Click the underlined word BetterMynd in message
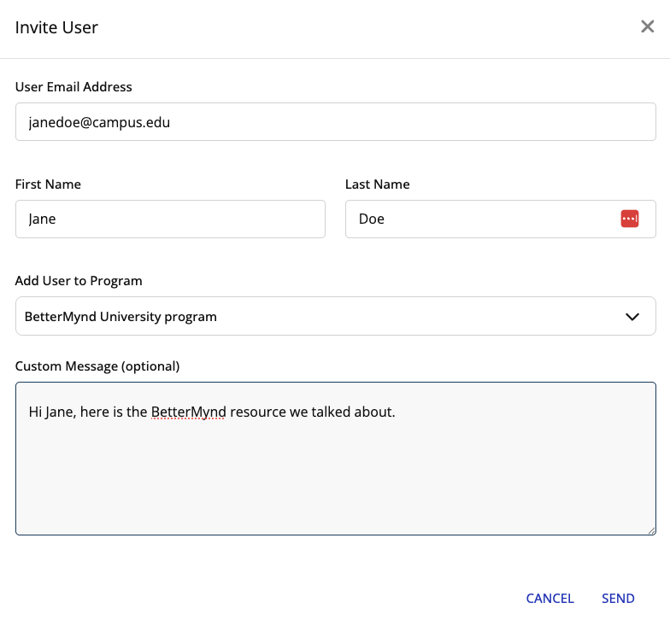Viewport: 670px width, 620px height. tap(188, 412)
